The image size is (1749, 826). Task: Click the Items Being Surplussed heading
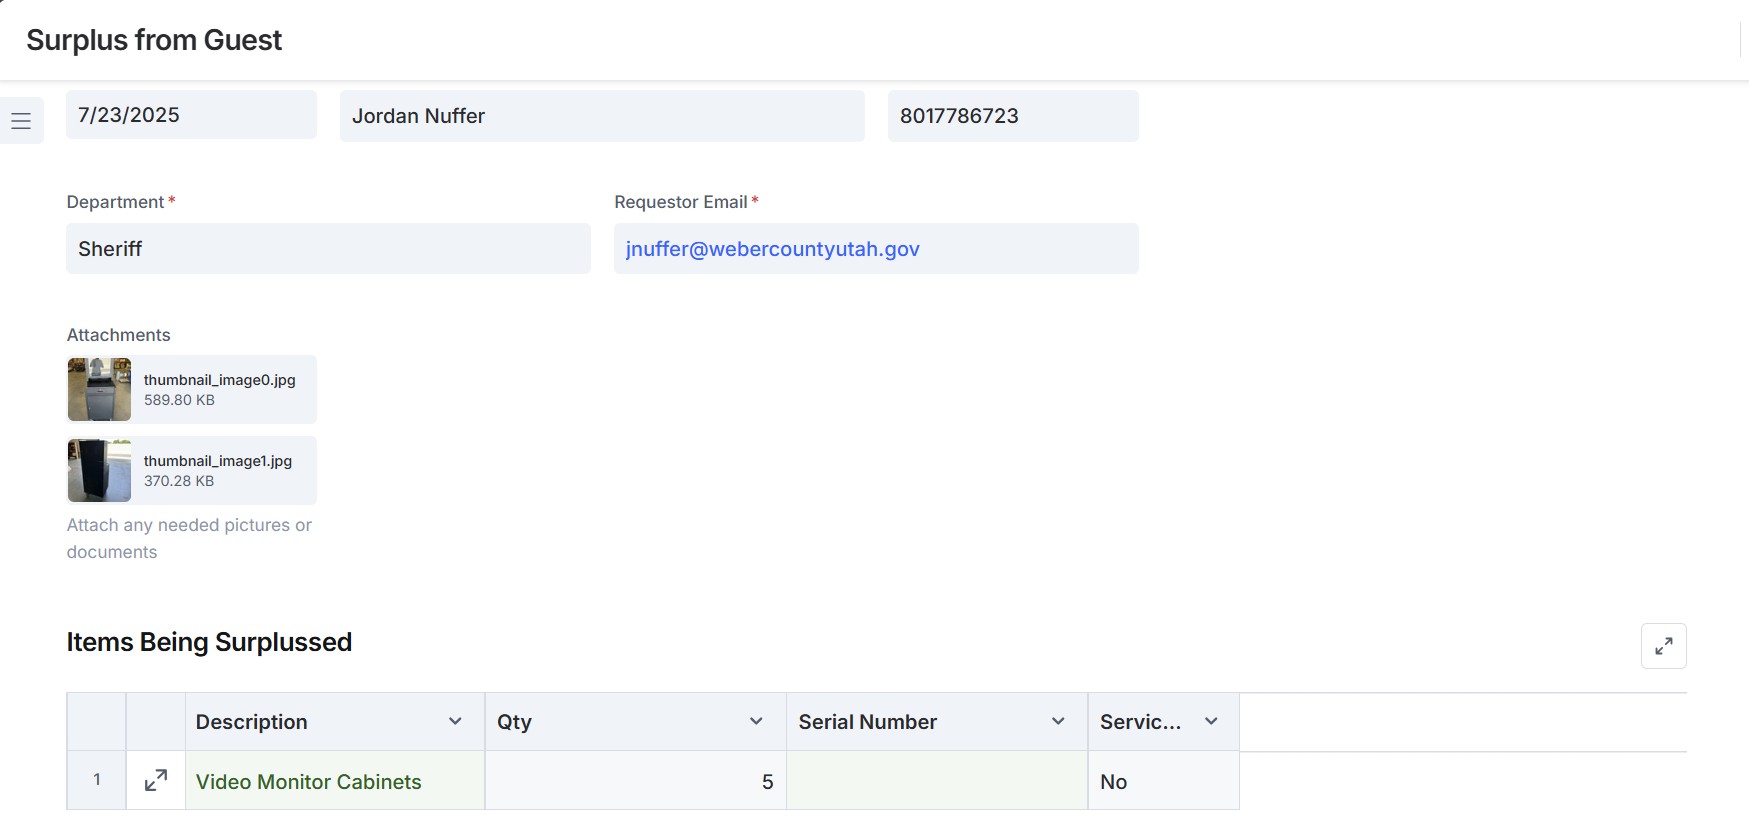209,642
